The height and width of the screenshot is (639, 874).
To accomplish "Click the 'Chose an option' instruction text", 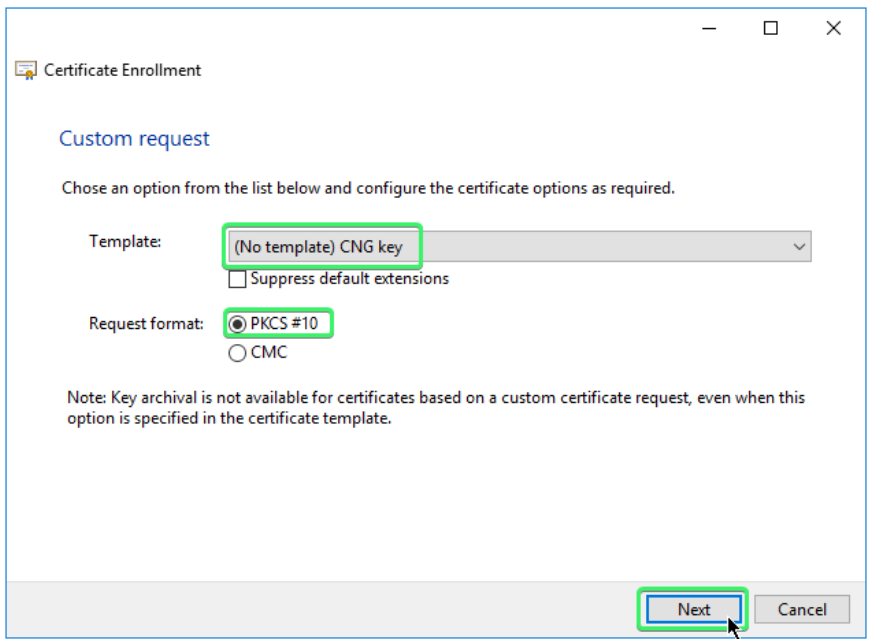I will (x=368, y=188).
